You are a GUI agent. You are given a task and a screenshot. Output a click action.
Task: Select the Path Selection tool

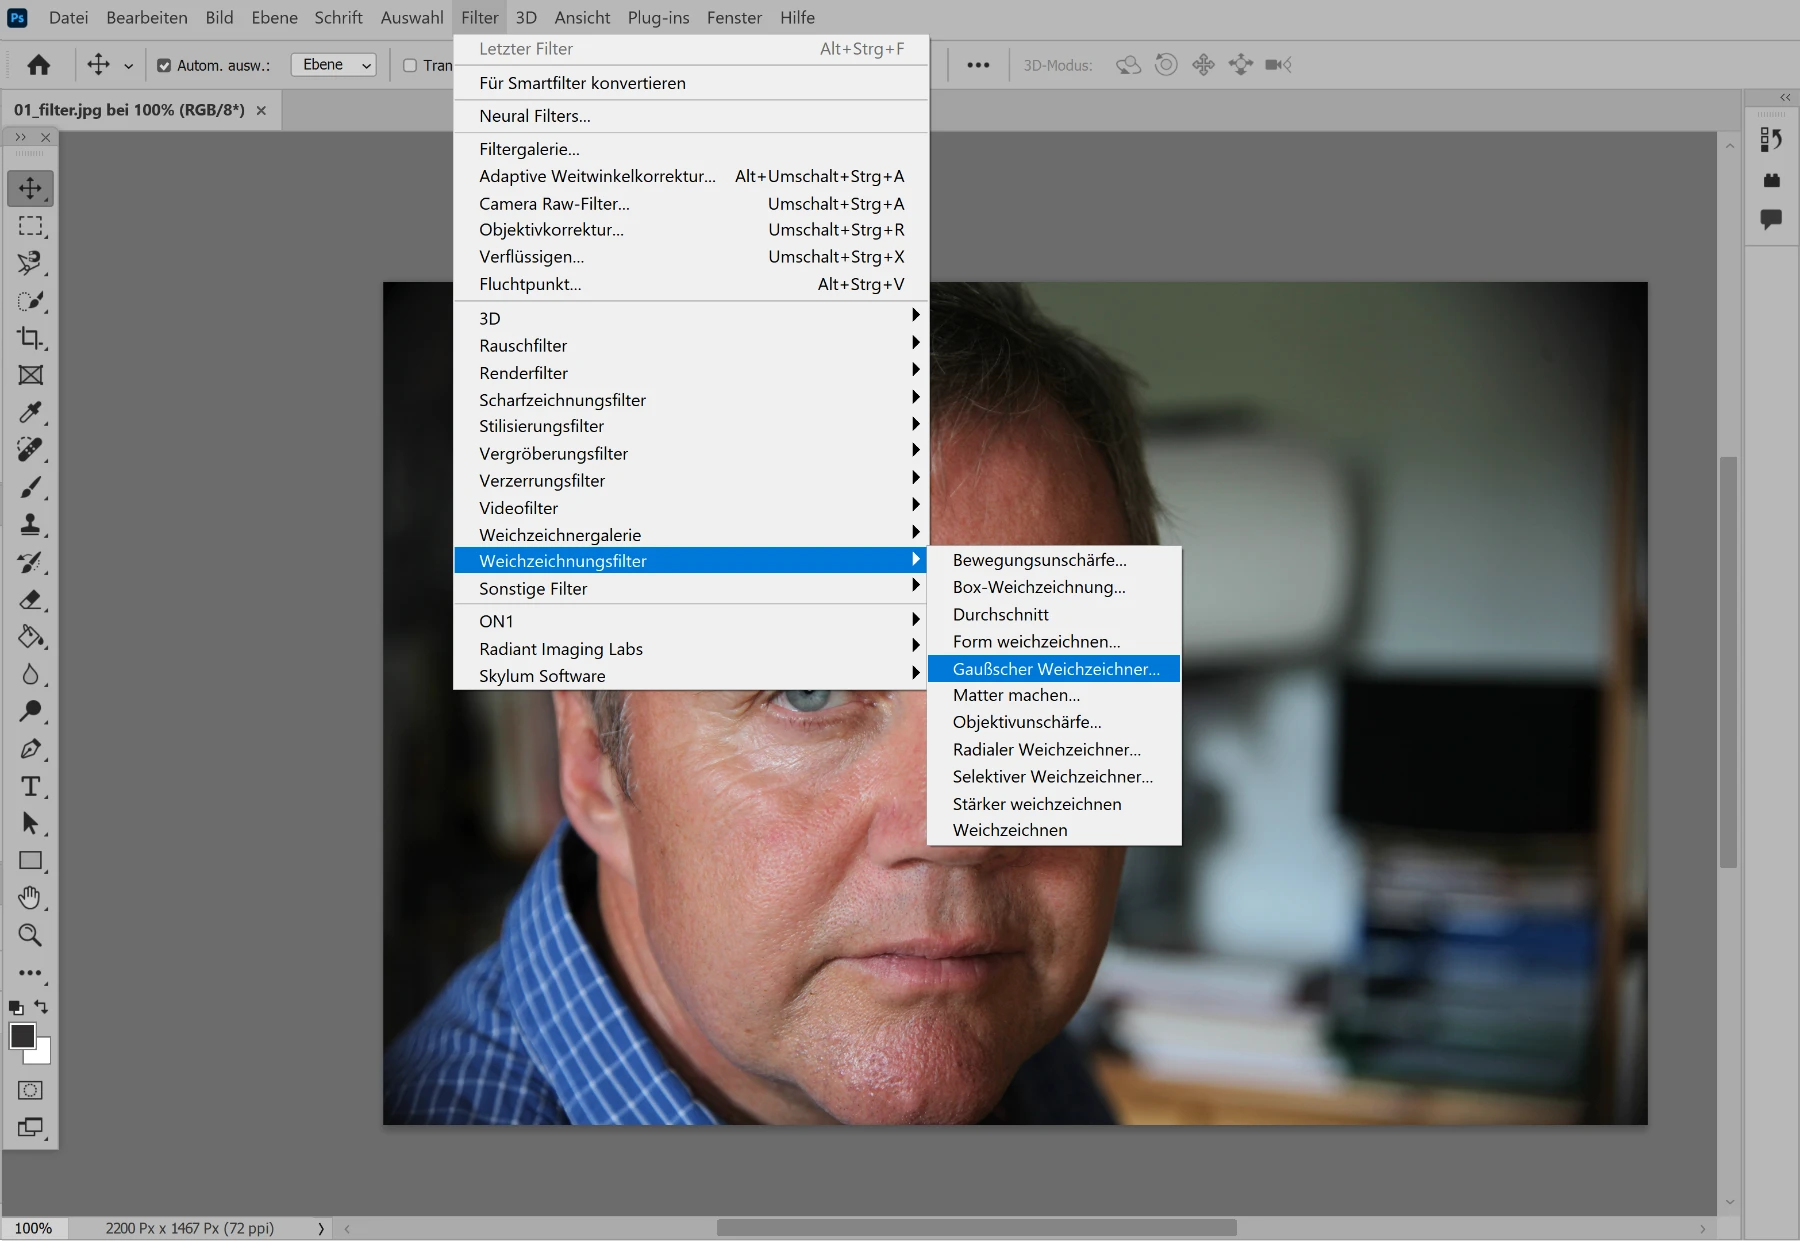pyautogui.click(x=30, y=824)
